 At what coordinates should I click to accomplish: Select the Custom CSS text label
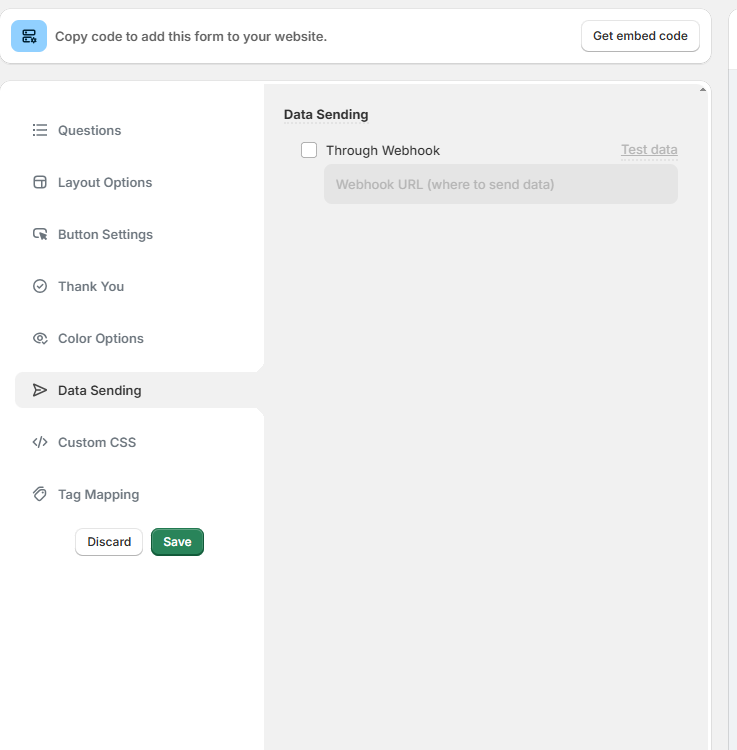coord(97,442)
